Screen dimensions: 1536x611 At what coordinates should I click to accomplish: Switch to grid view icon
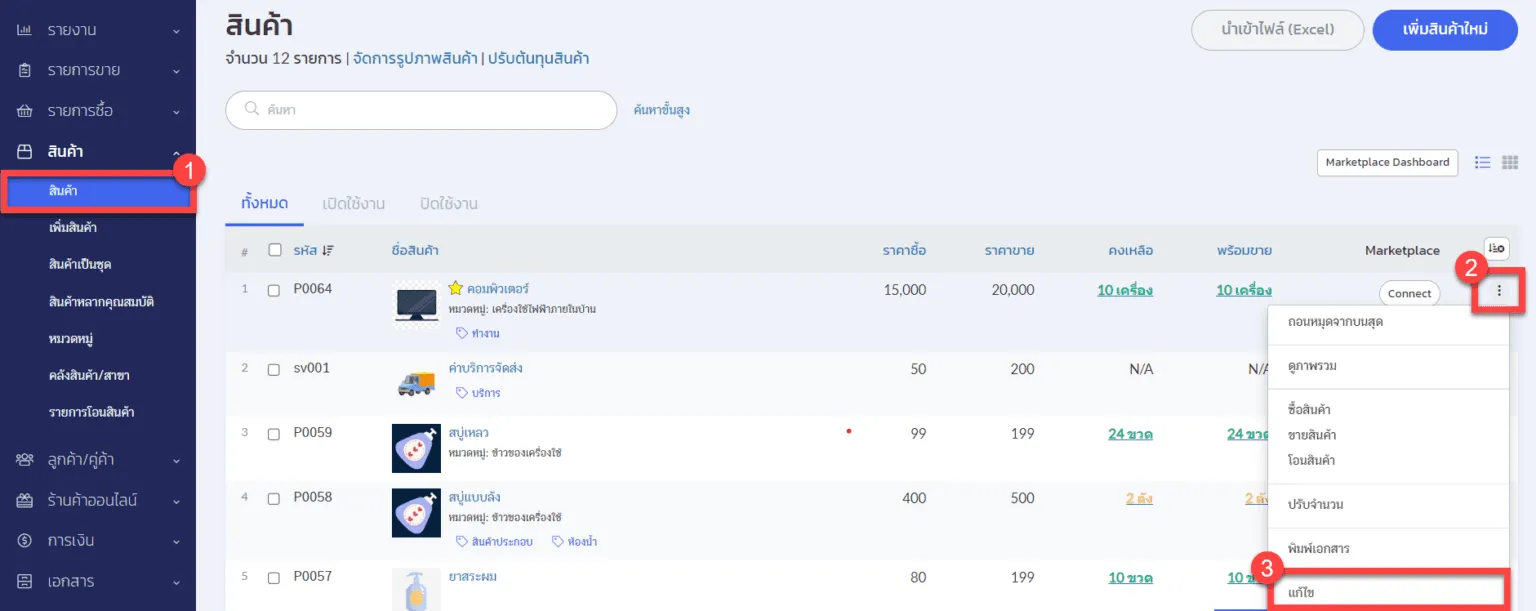(x=1510, y=162)
